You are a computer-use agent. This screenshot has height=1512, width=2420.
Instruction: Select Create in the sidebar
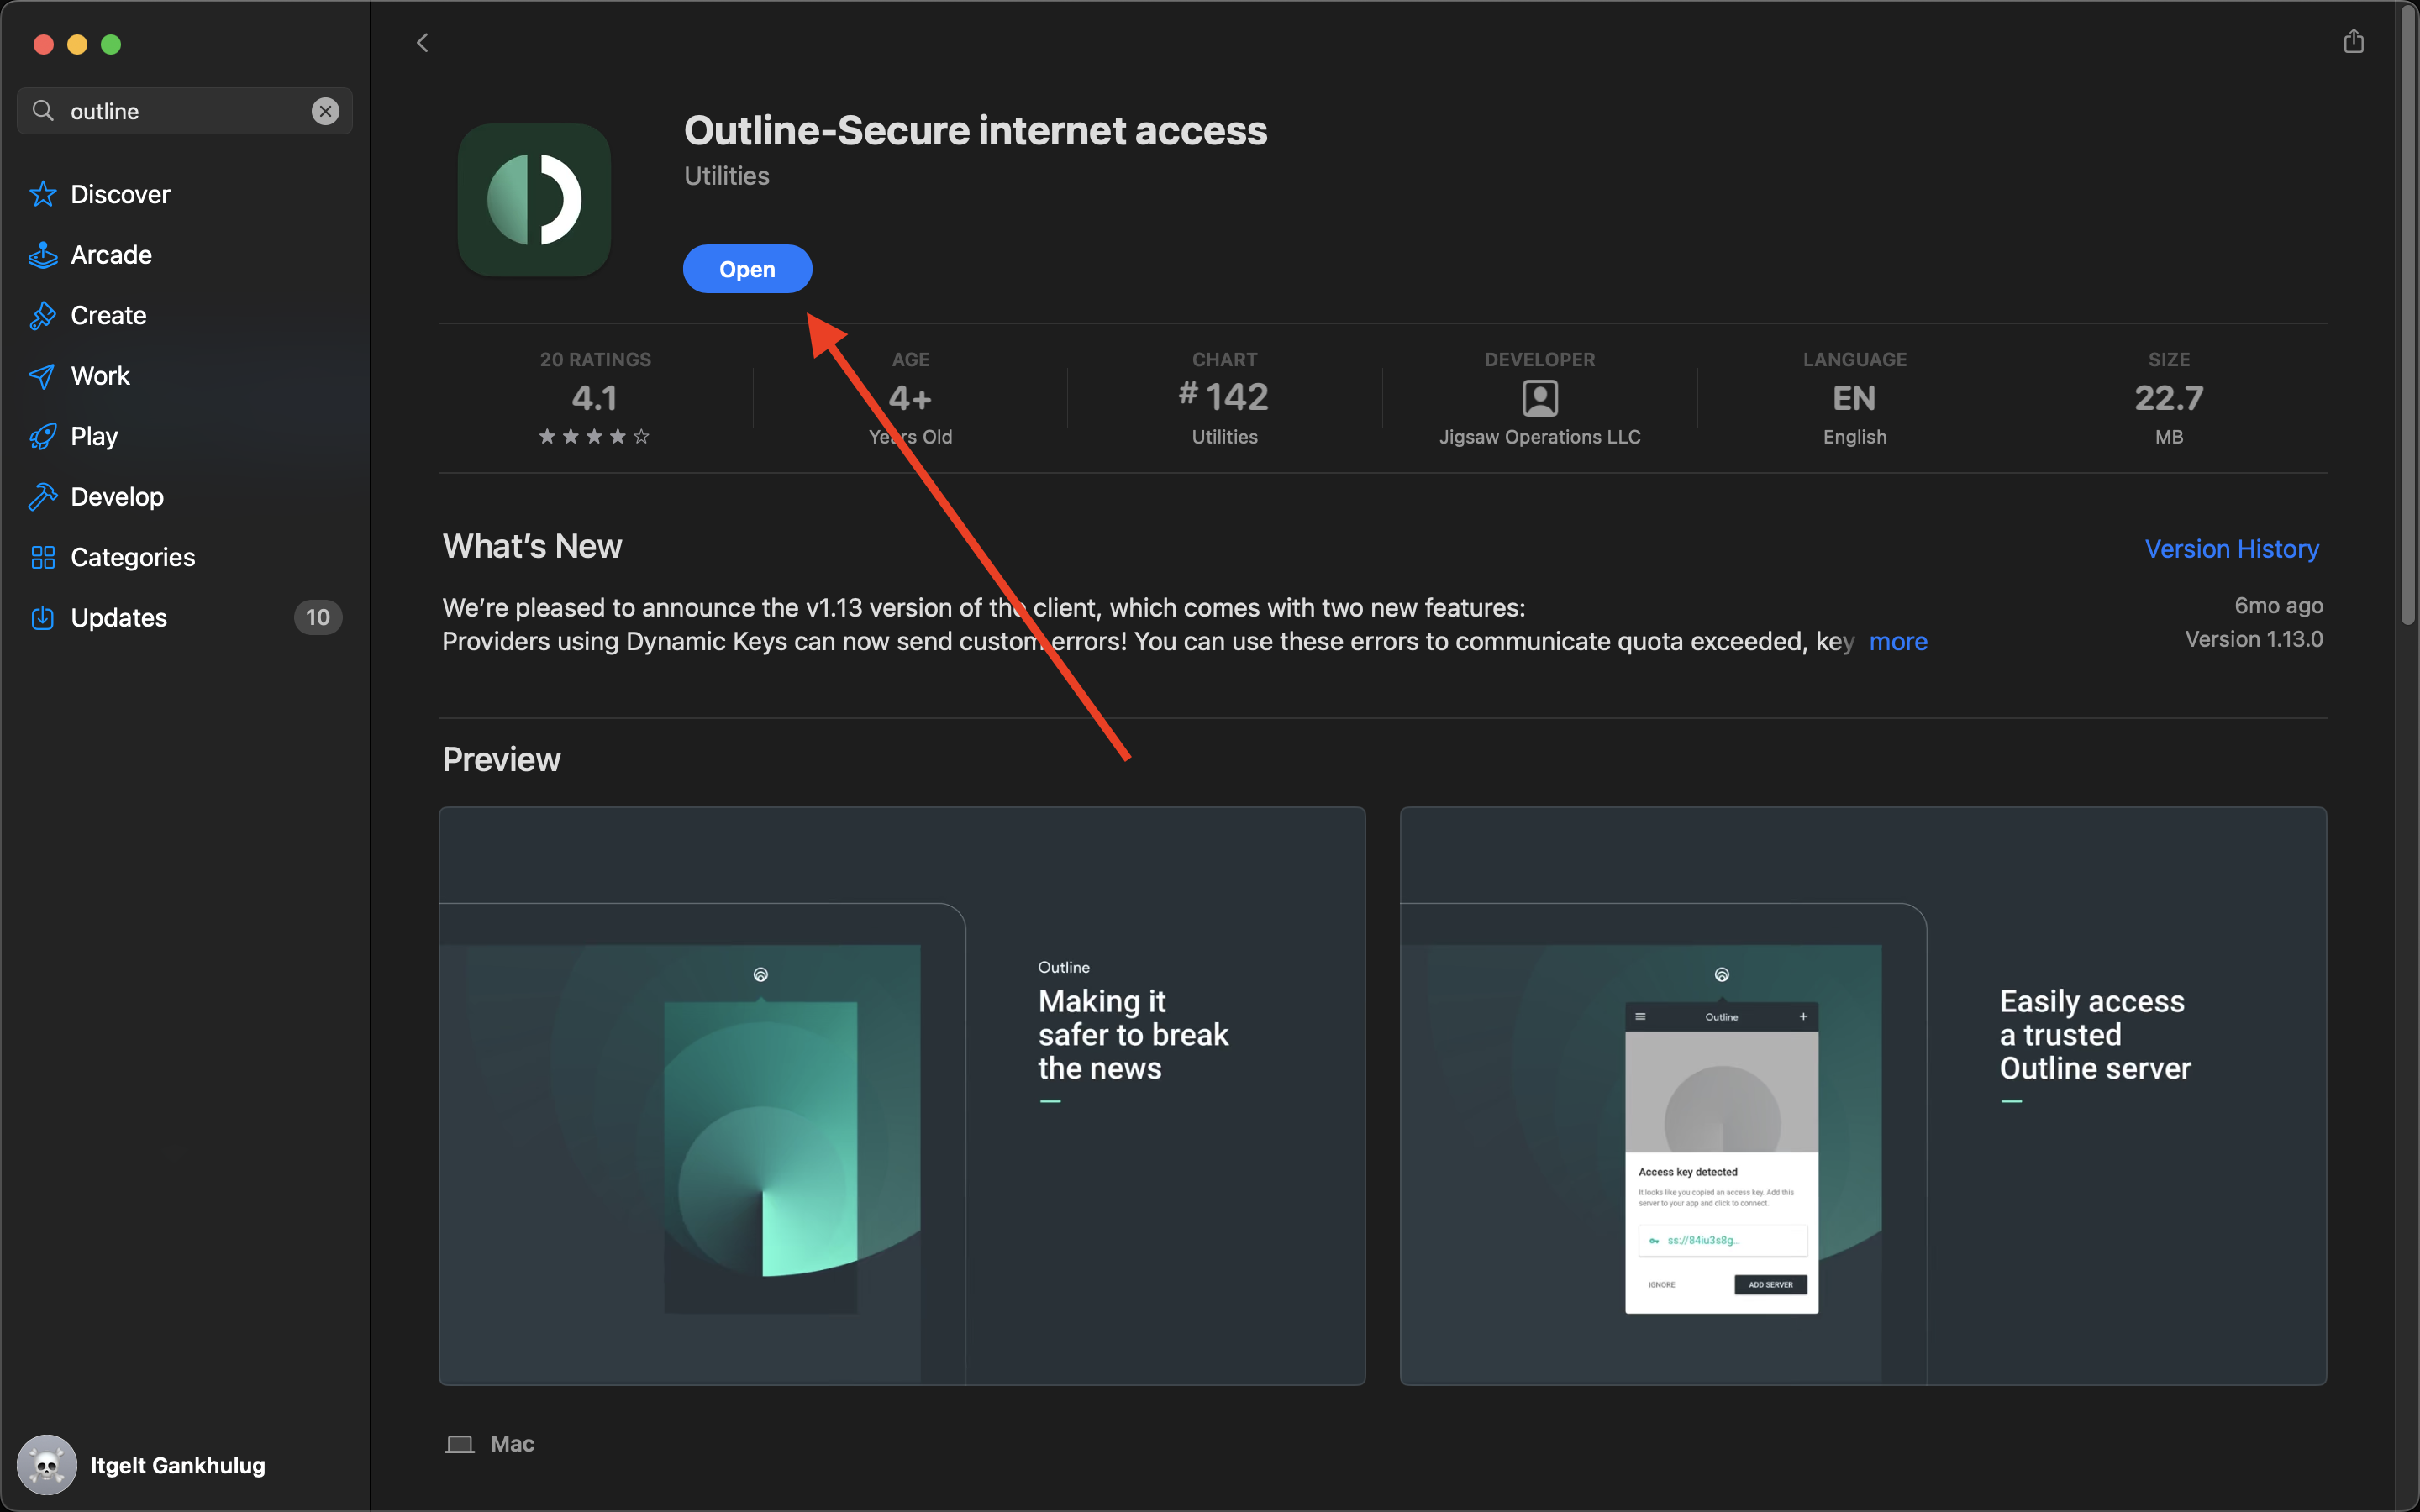pyautogui.click(x=108, y=315)
